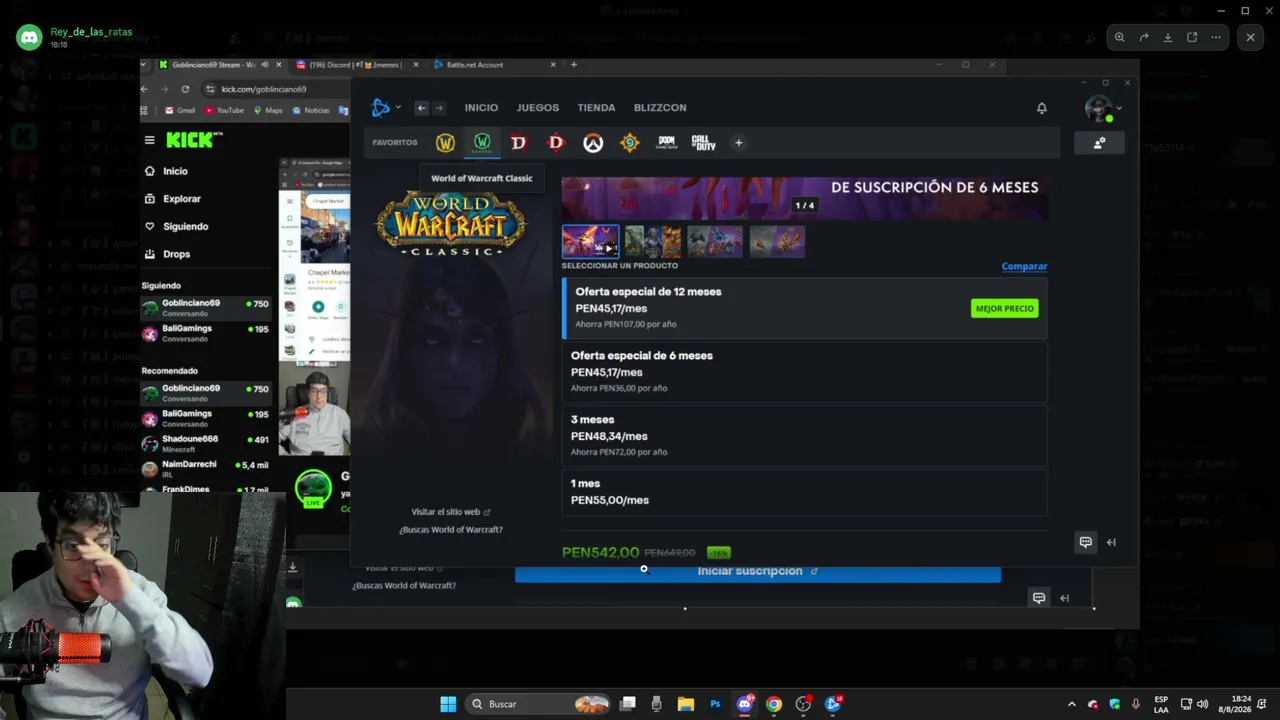Open Photoshop from the taskbar

pyautogui.click(x=715, y=704)
